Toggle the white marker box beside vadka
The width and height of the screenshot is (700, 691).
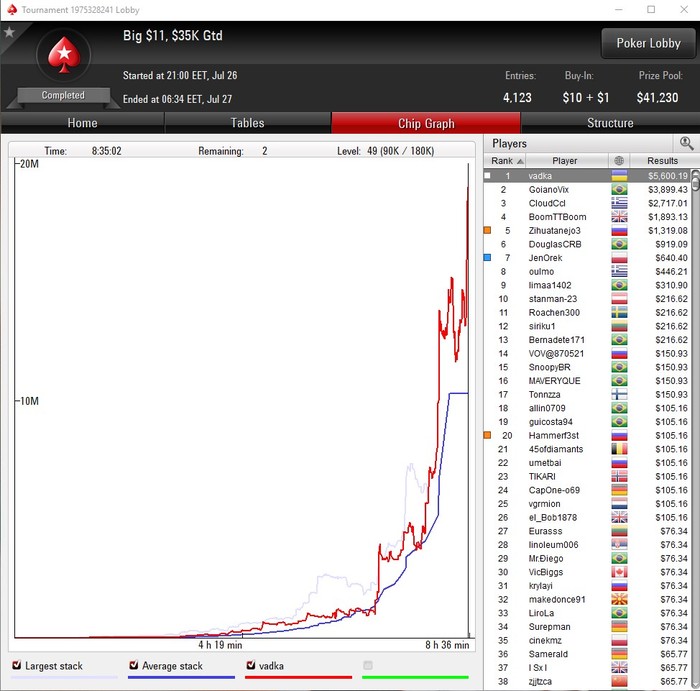488,176
